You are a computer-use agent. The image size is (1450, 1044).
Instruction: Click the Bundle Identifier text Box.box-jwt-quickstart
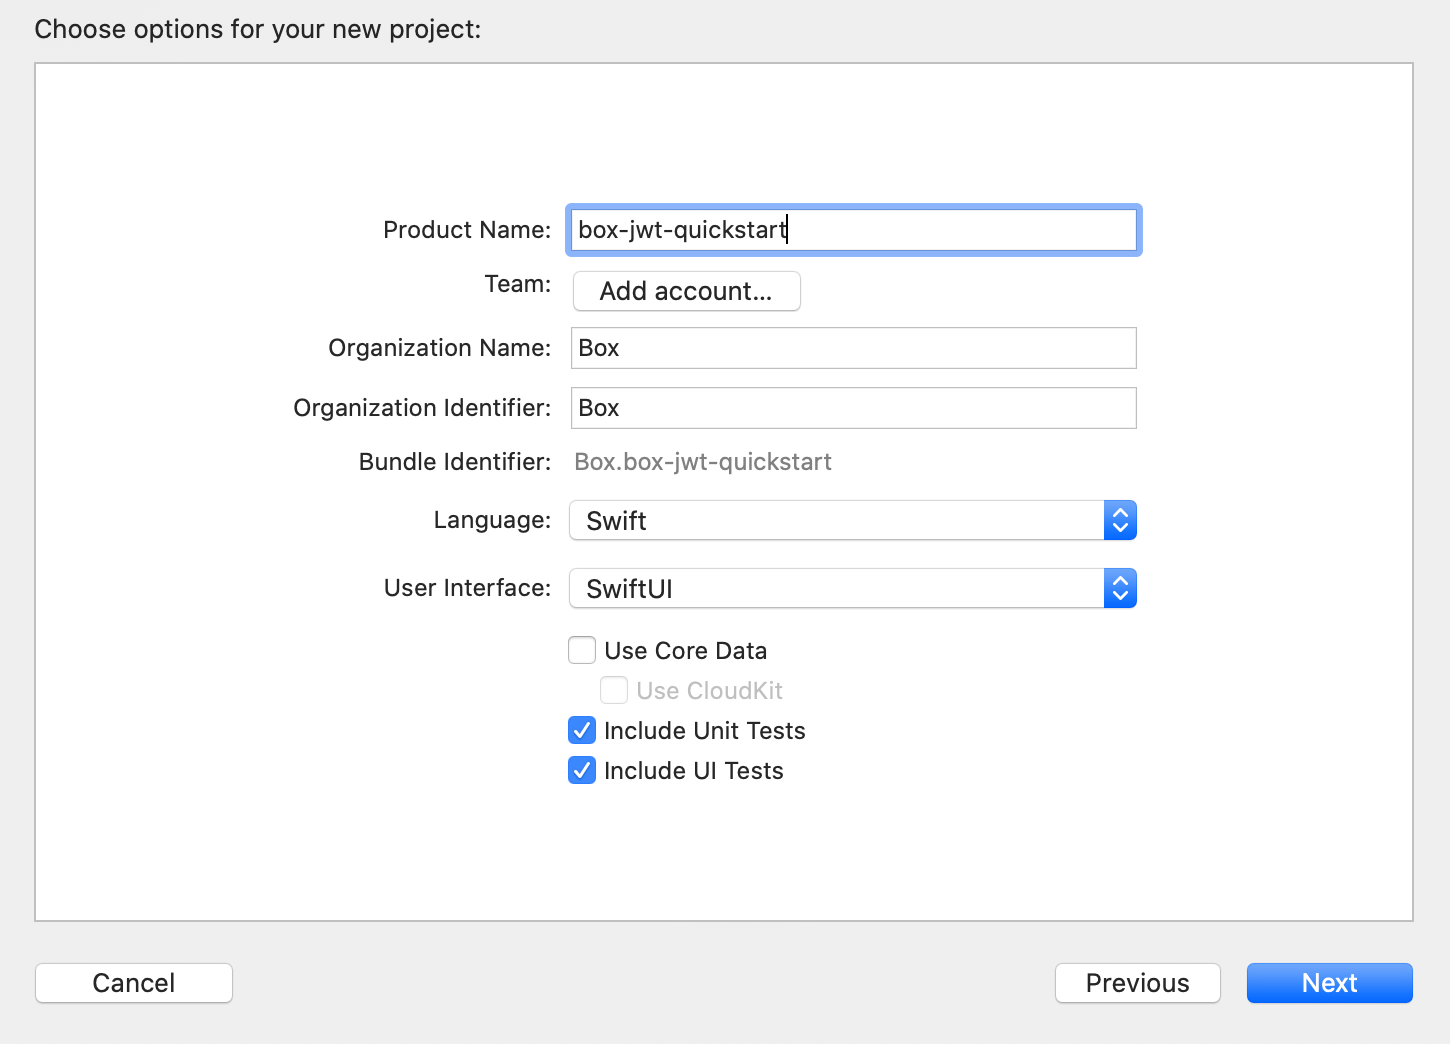point(703,461)
